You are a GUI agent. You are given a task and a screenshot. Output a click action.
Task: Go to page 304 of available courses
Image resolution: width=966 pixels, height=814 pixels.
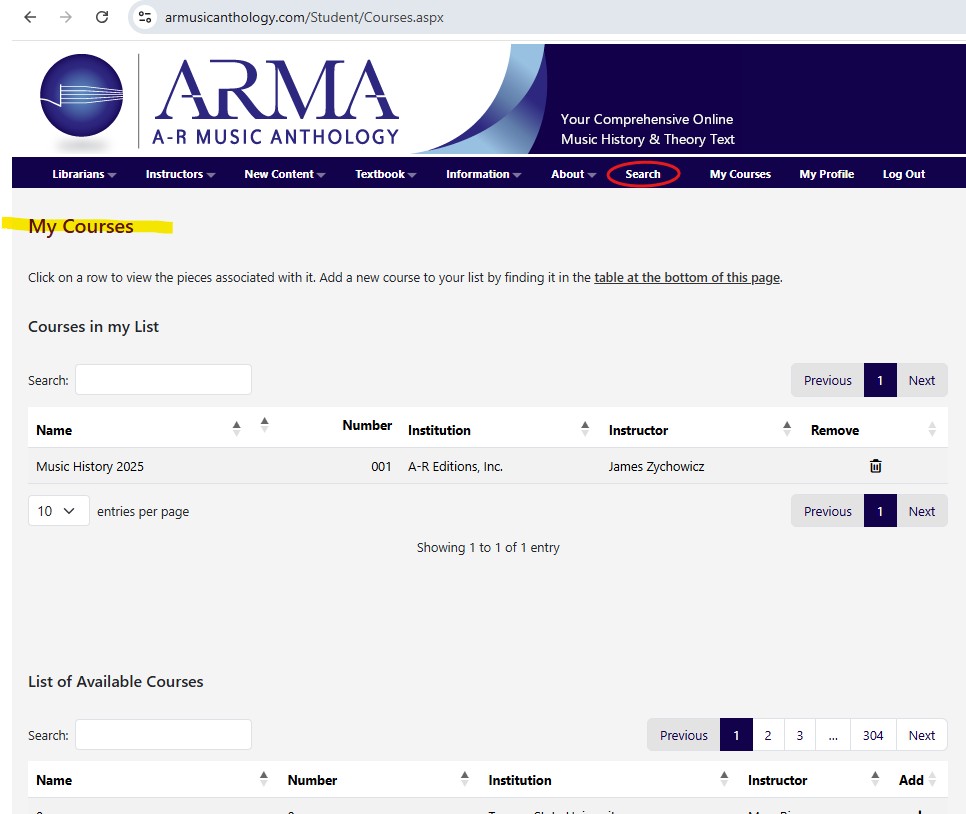pos(873,735)
